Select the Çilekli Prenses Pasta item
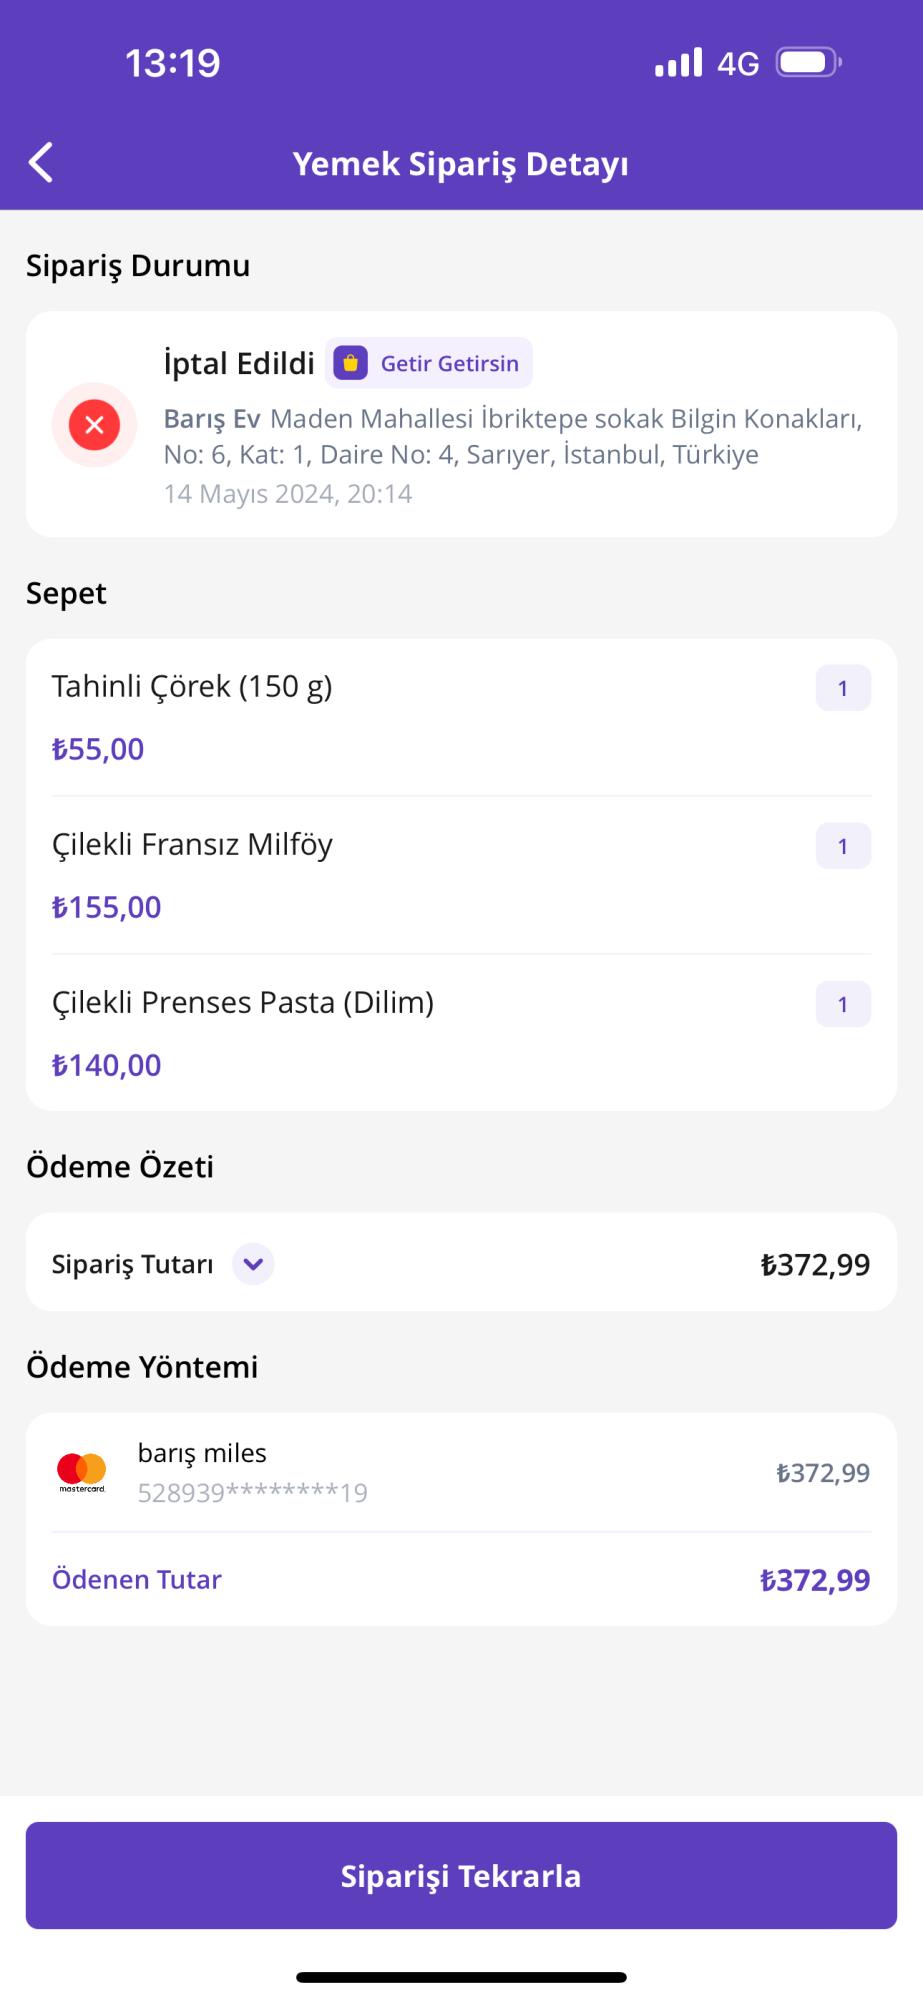 click(243, 1003)
